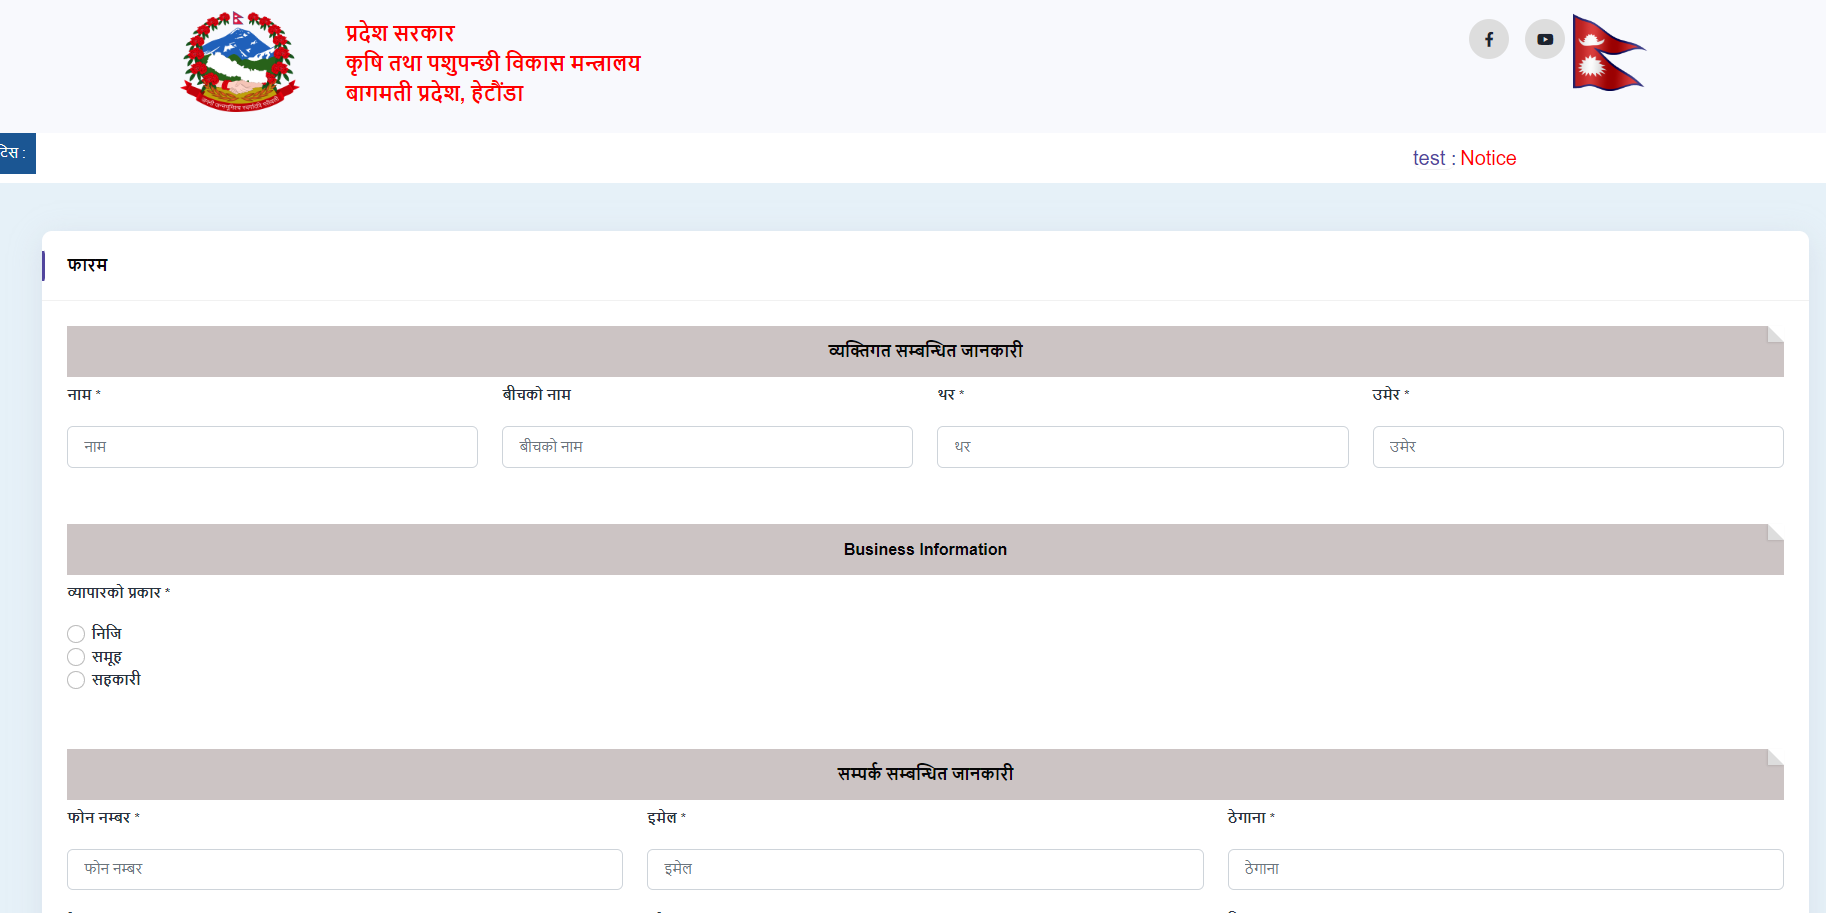Image resolution: width=1826 pixels, height=913 pixels.
Task: Select the समूह radio option
Action: pyautogui.click(x=76, y=657)
